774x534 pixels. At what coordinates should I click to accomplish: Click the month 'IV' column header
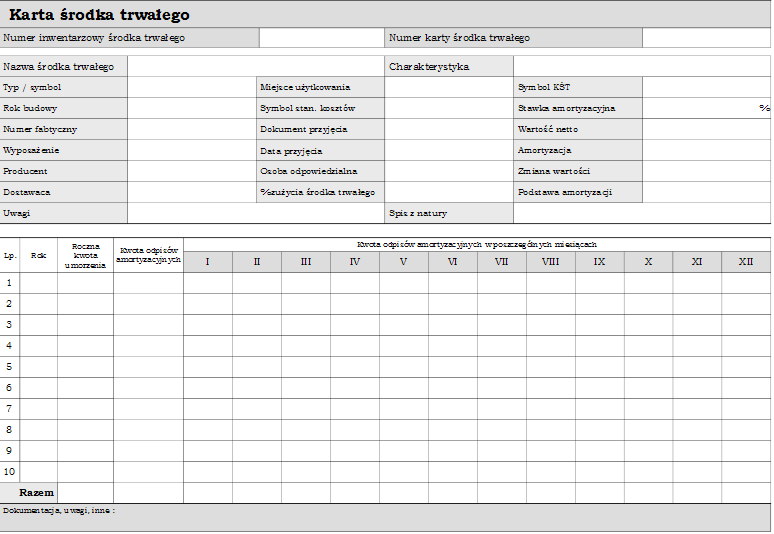[x=355, y=262]
